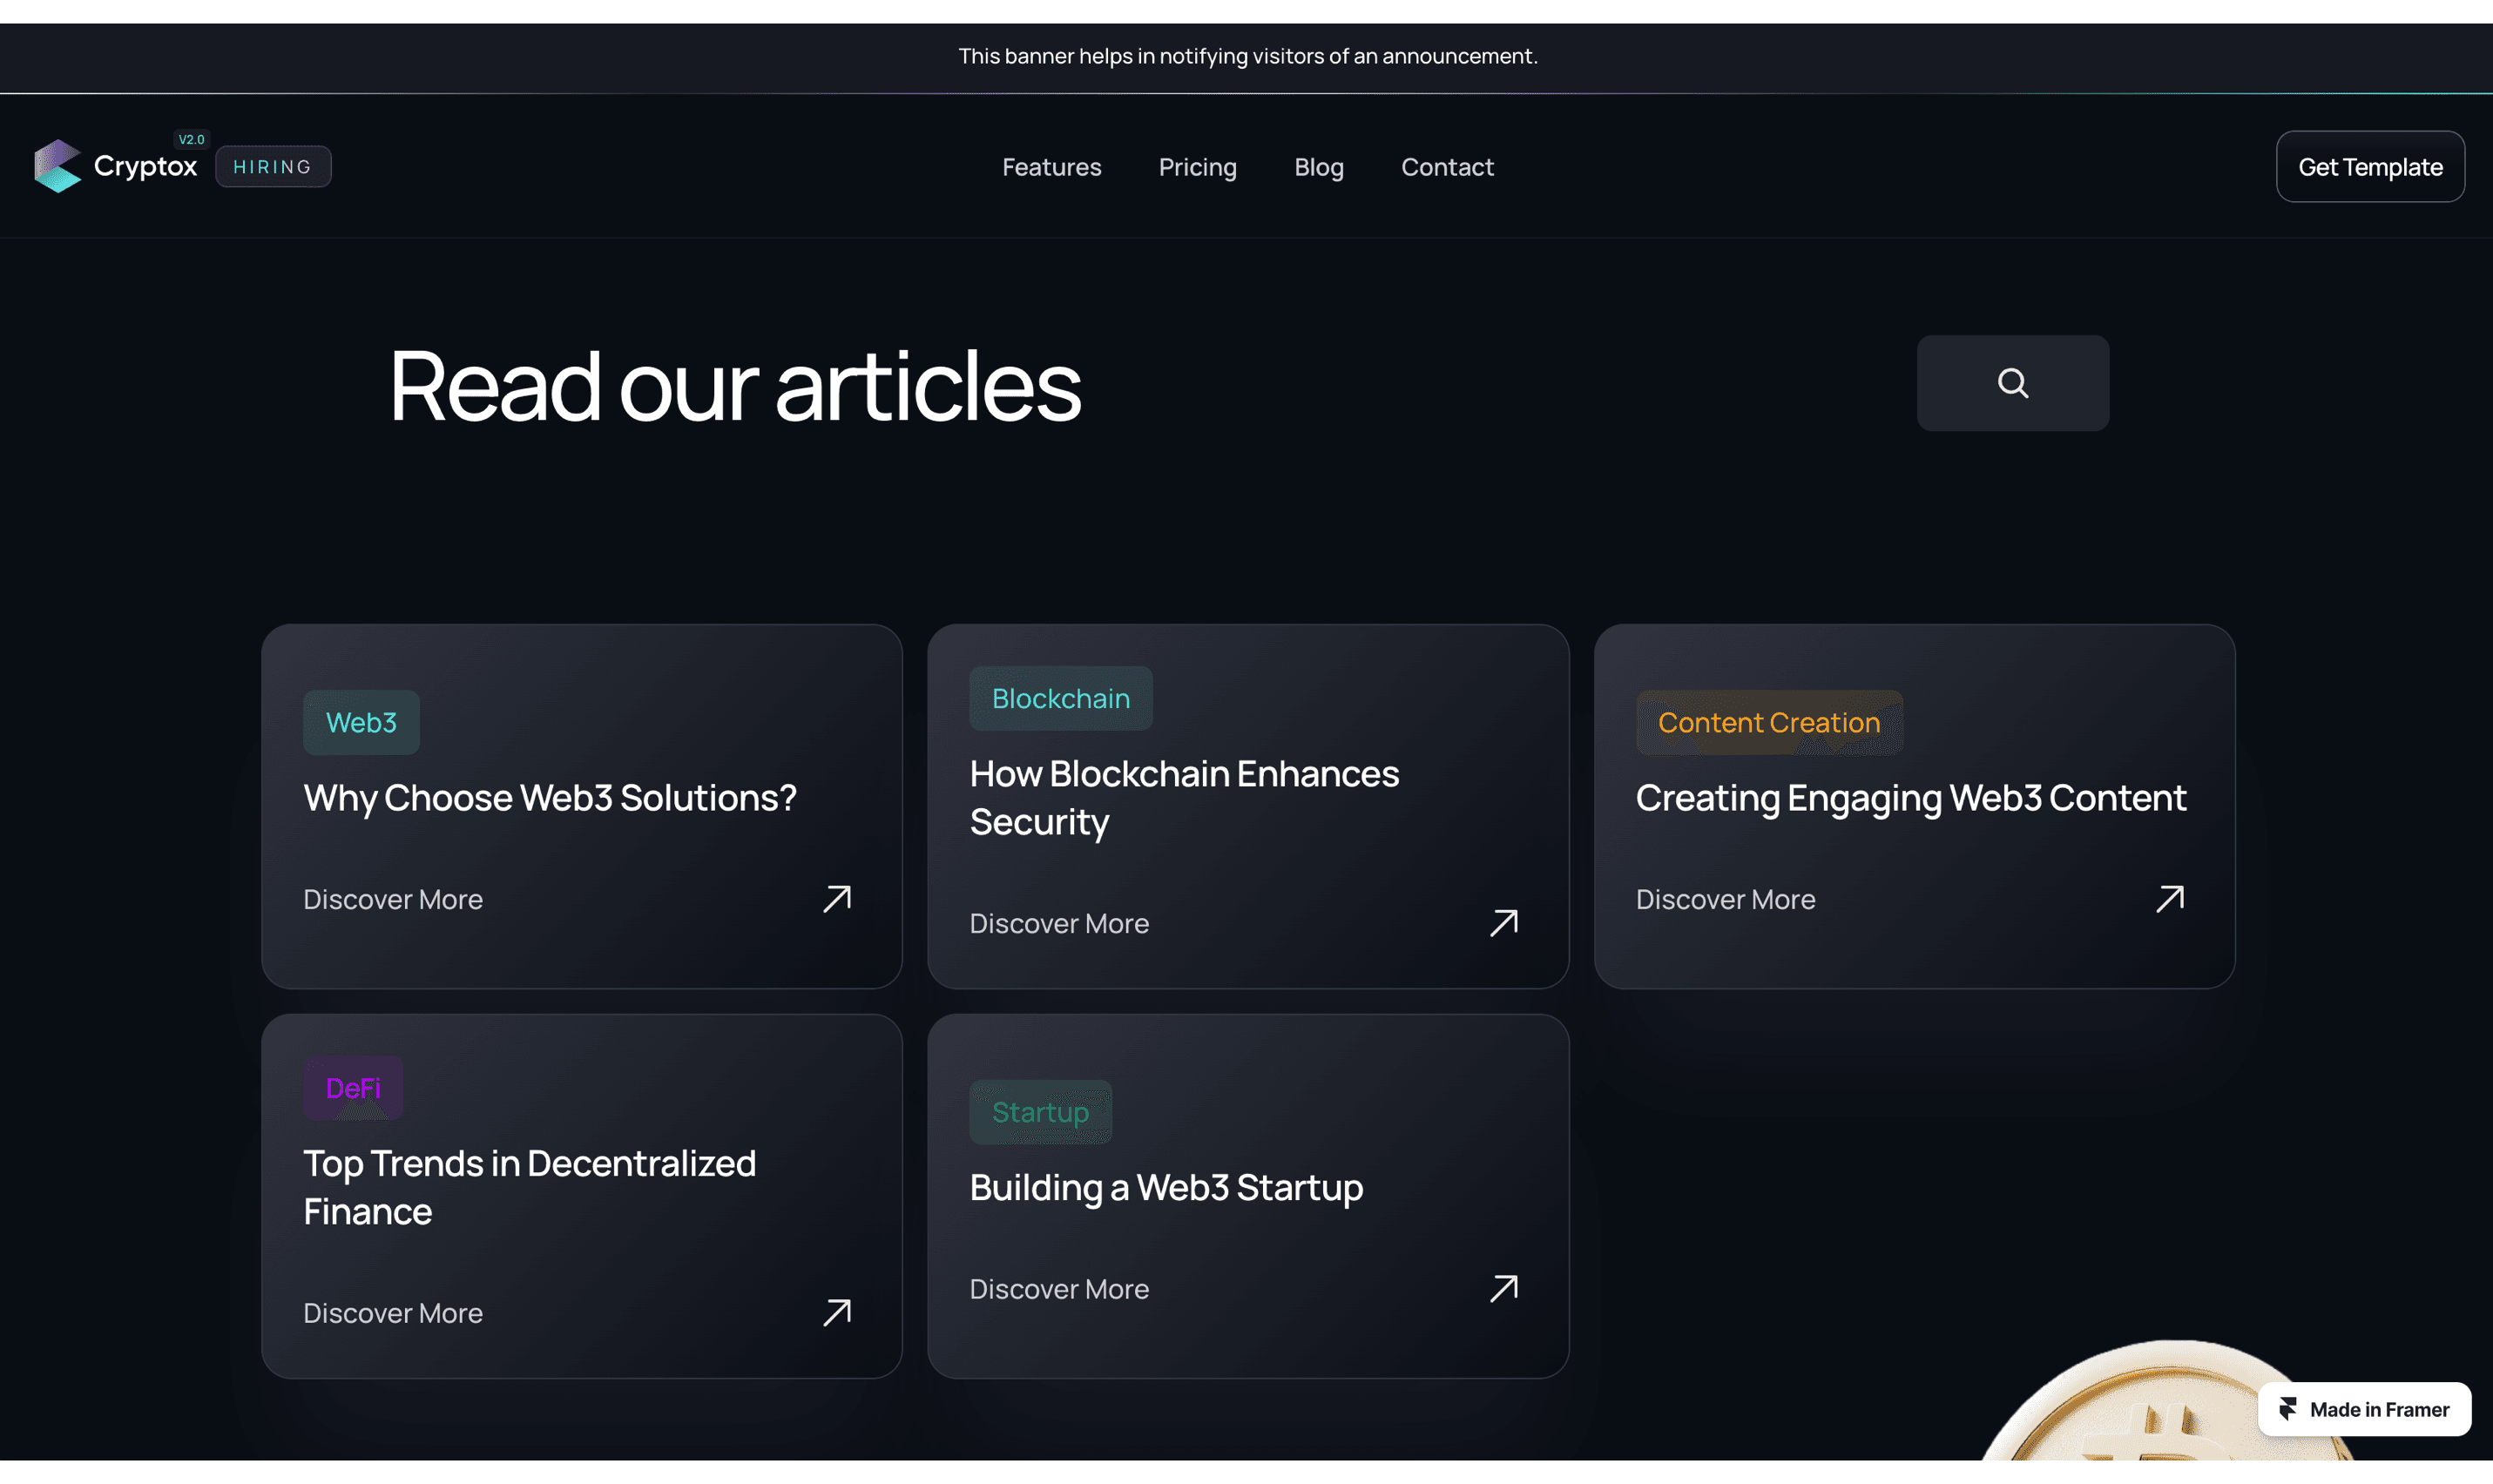Click the announcement banner text

[x=1247, y=56]
